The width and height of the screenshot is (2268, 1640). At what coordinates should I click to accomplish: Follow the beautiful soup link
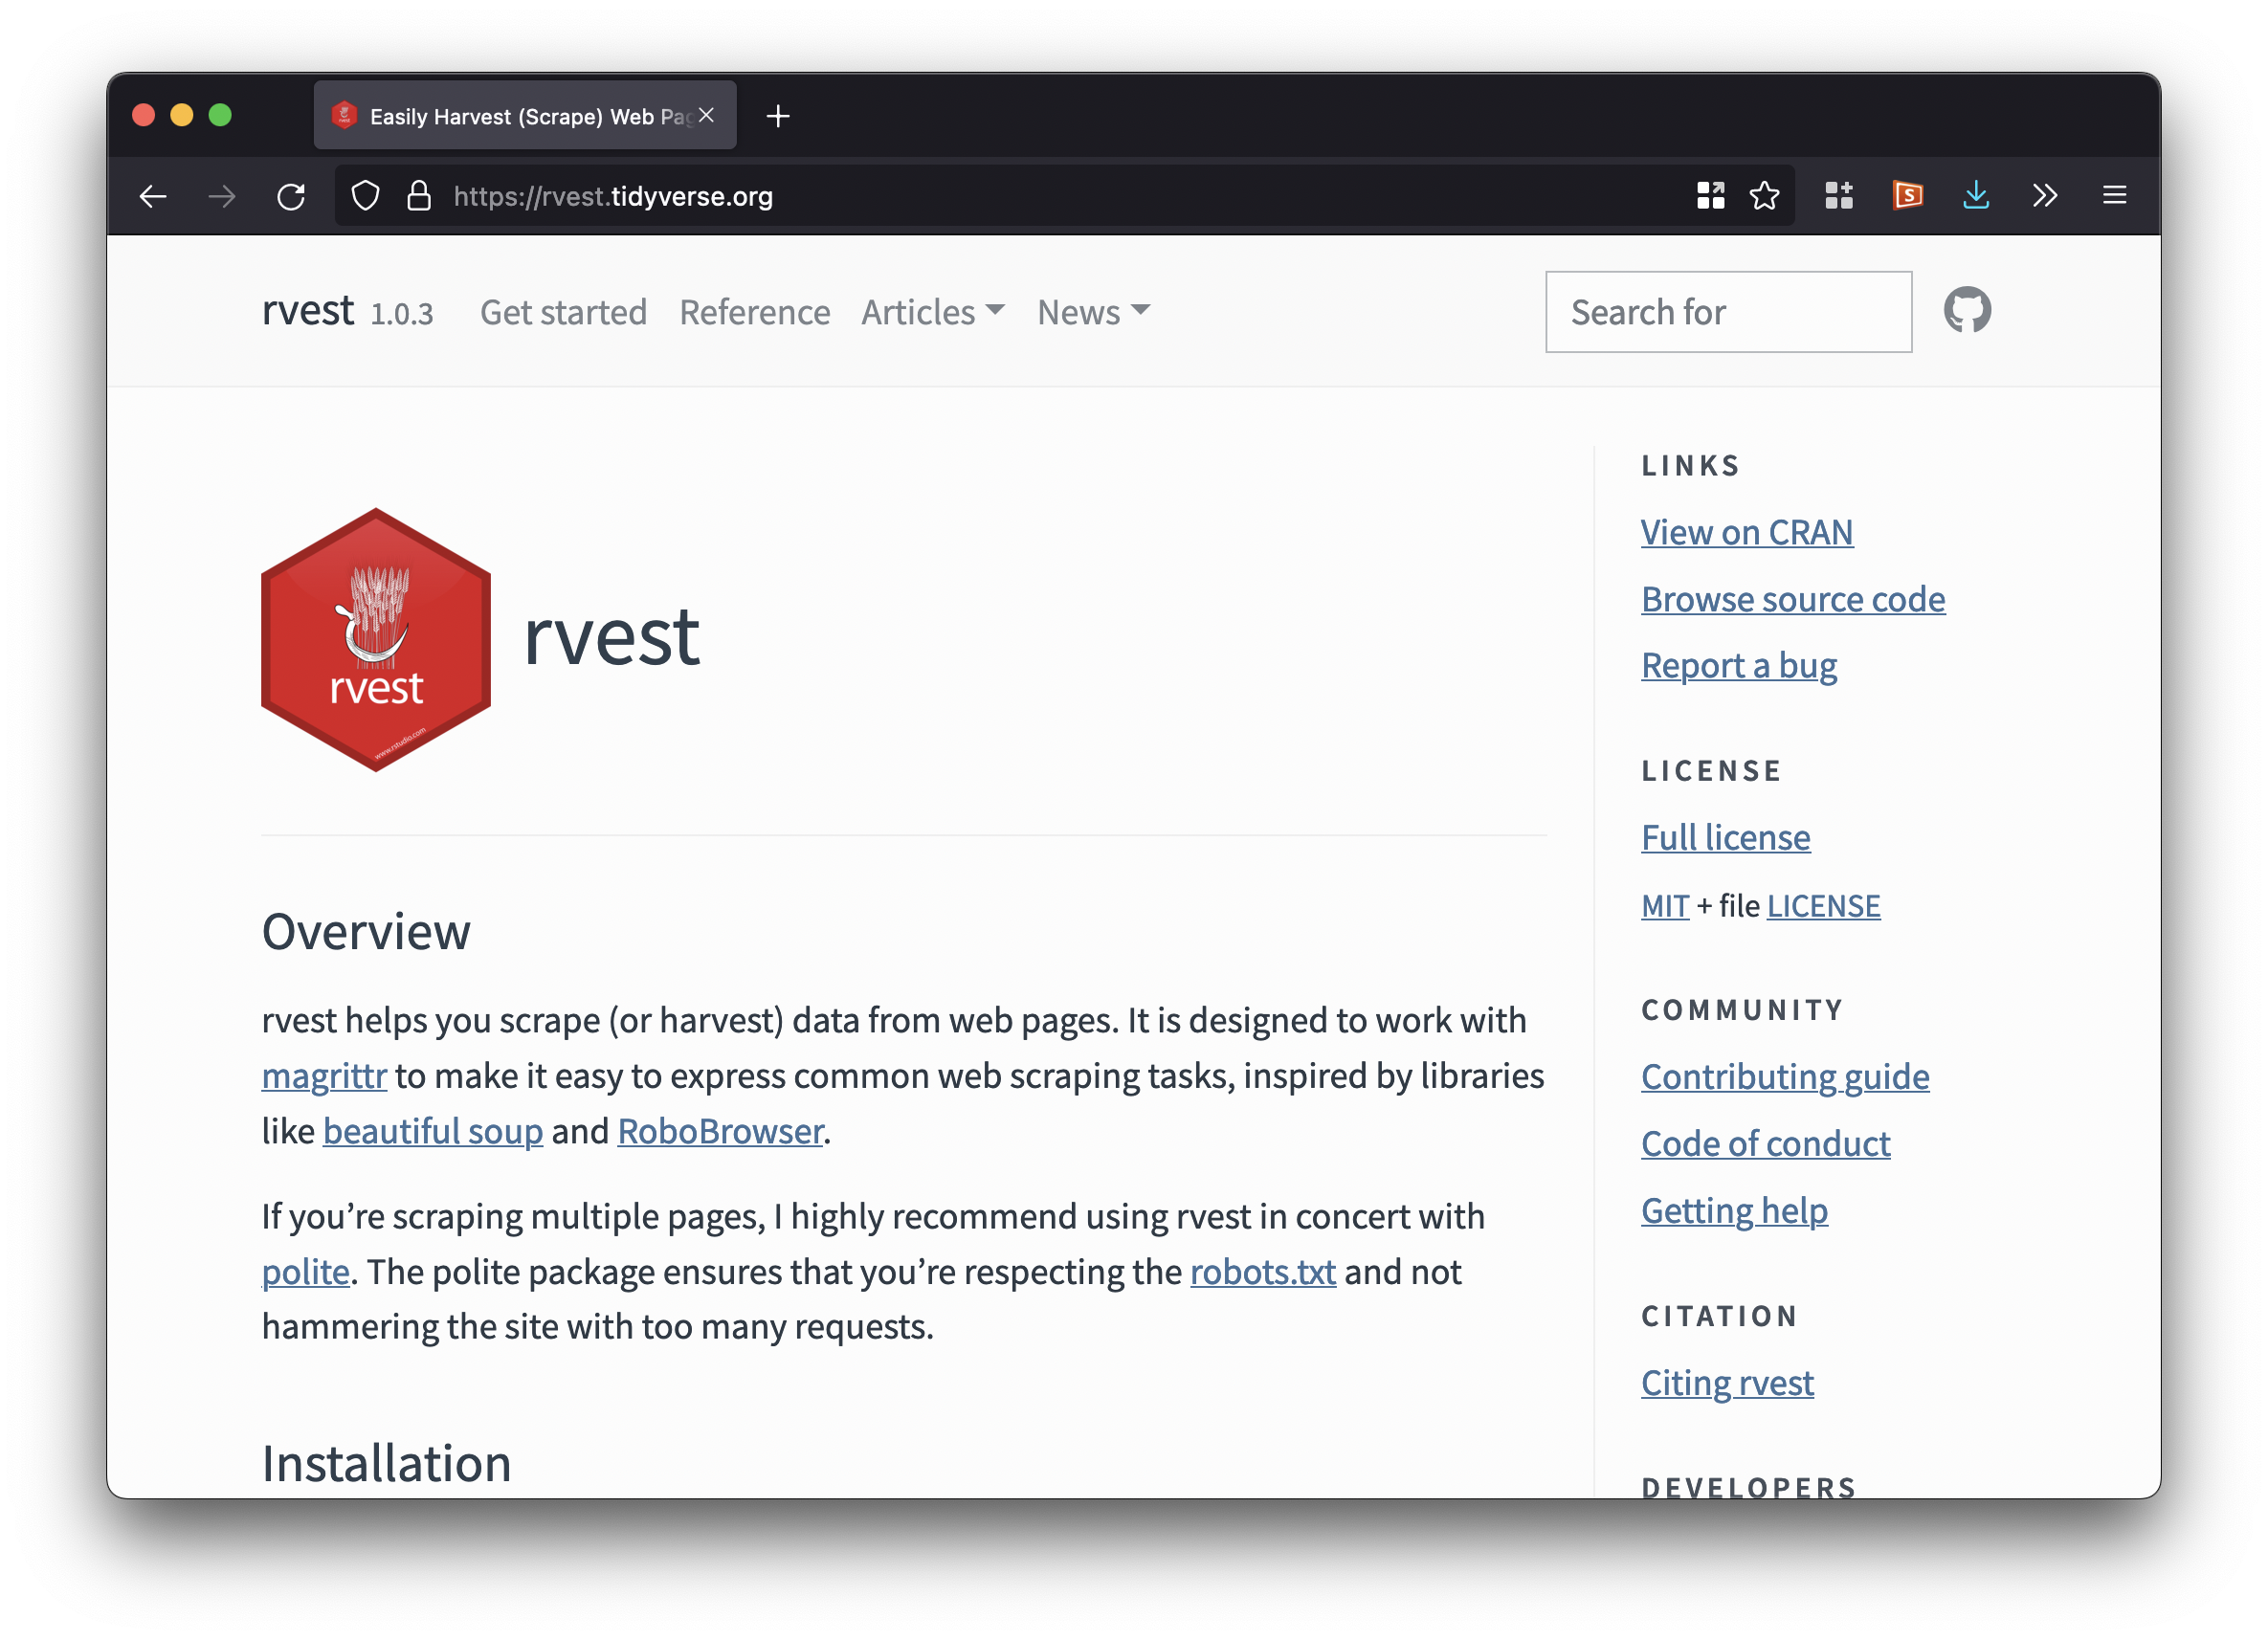click(x=432, y=1132)
